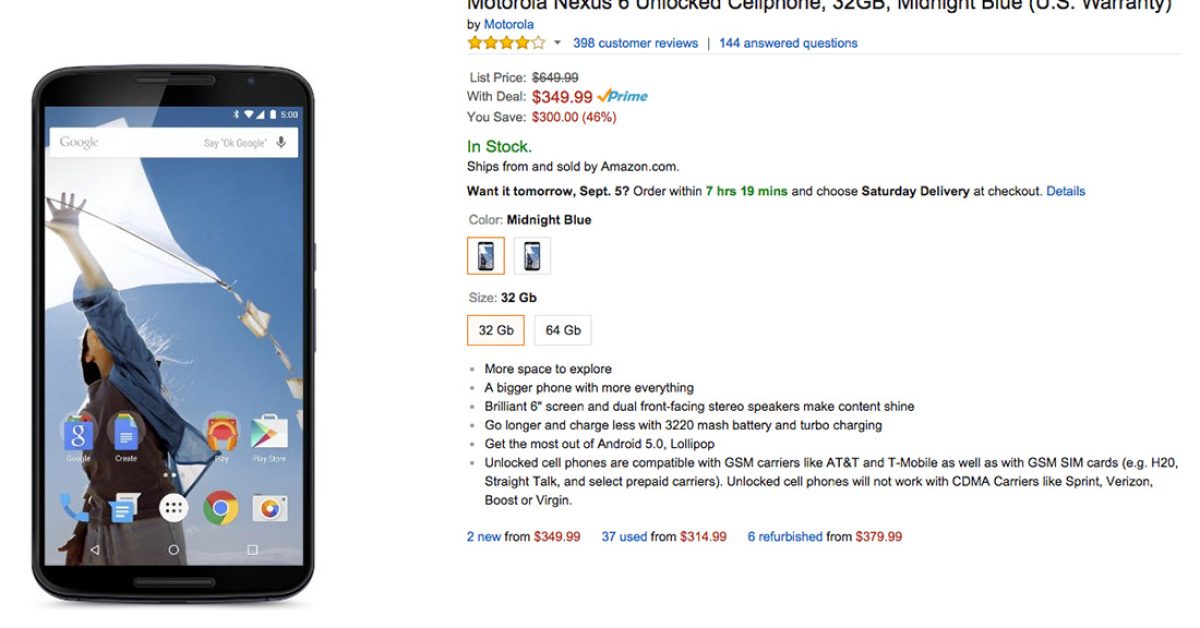Open the 144 answered questions link
This screenshot has height=628, width=1200.
(788, 43)
